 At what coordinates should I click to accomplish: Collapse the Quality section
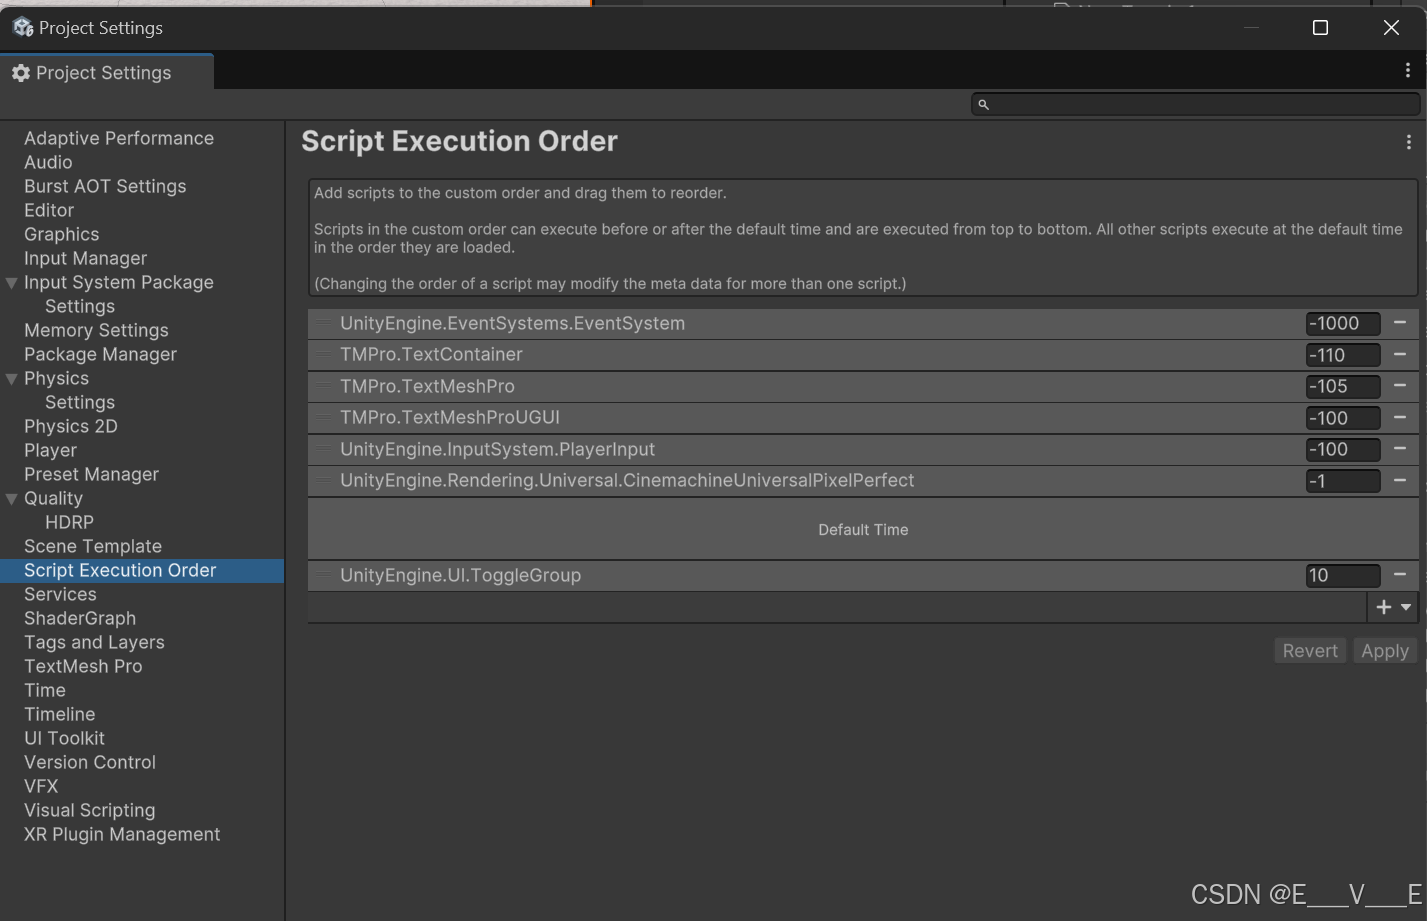click(x=12, y=499)
